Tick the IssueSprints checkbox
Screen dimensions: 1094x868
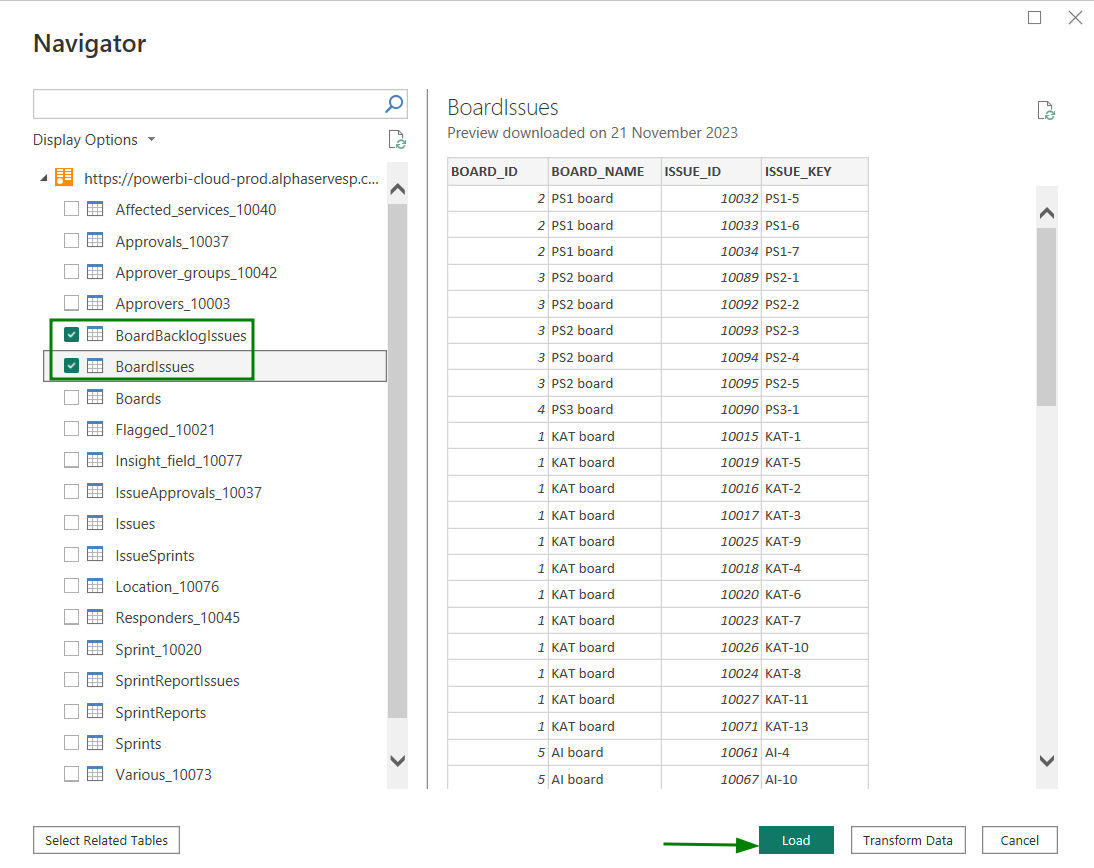pyautogui.click(x=72, y=555)
